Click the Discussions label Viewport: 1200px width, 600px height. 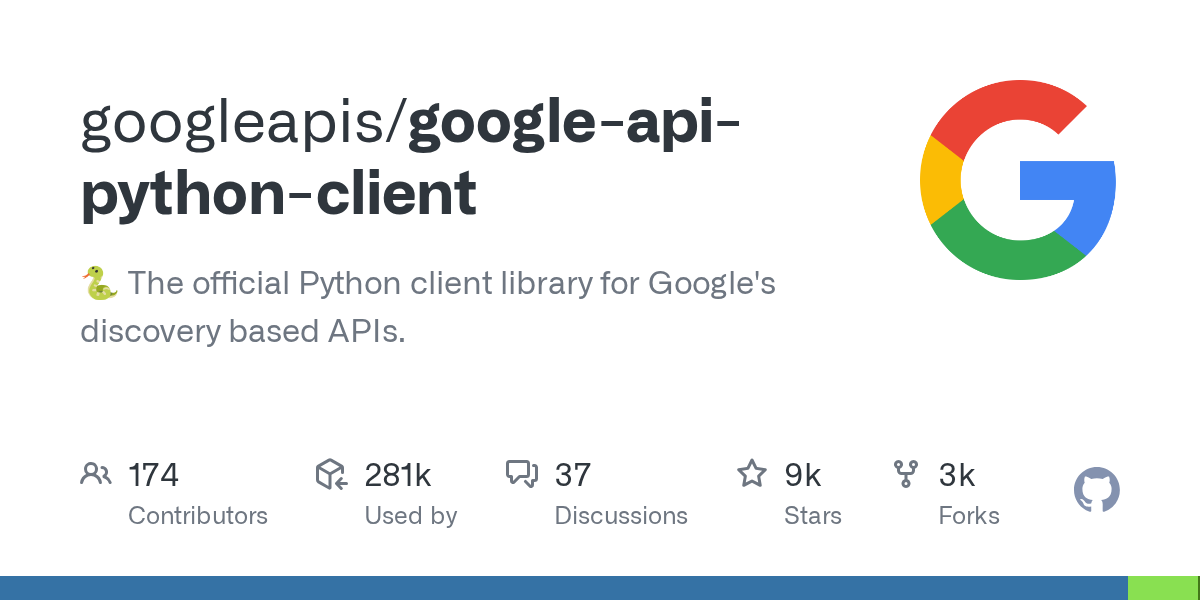[x=621, y=516]
